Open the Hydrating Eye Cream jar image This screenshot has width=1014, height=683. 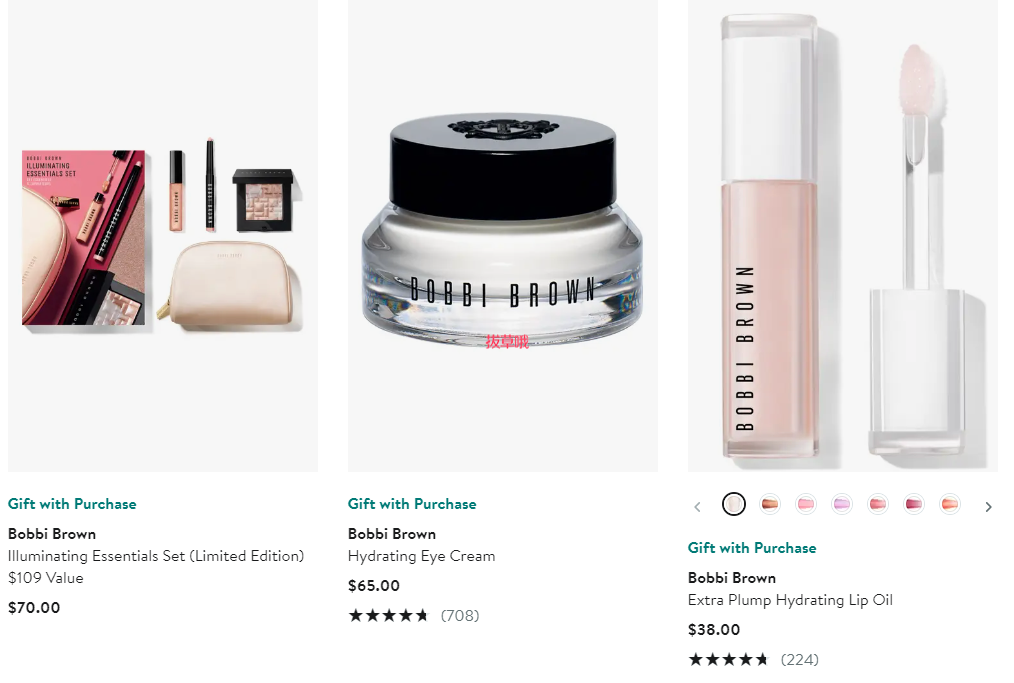[x=502, y=235]
